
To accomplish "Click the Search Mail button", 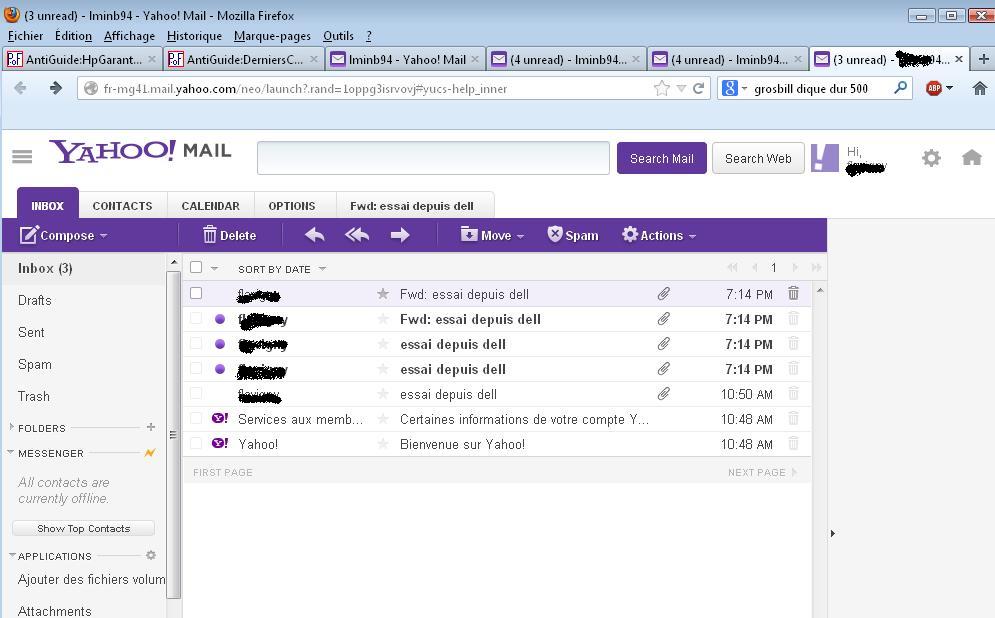I will pyautogui.click(x=662, y=158).
